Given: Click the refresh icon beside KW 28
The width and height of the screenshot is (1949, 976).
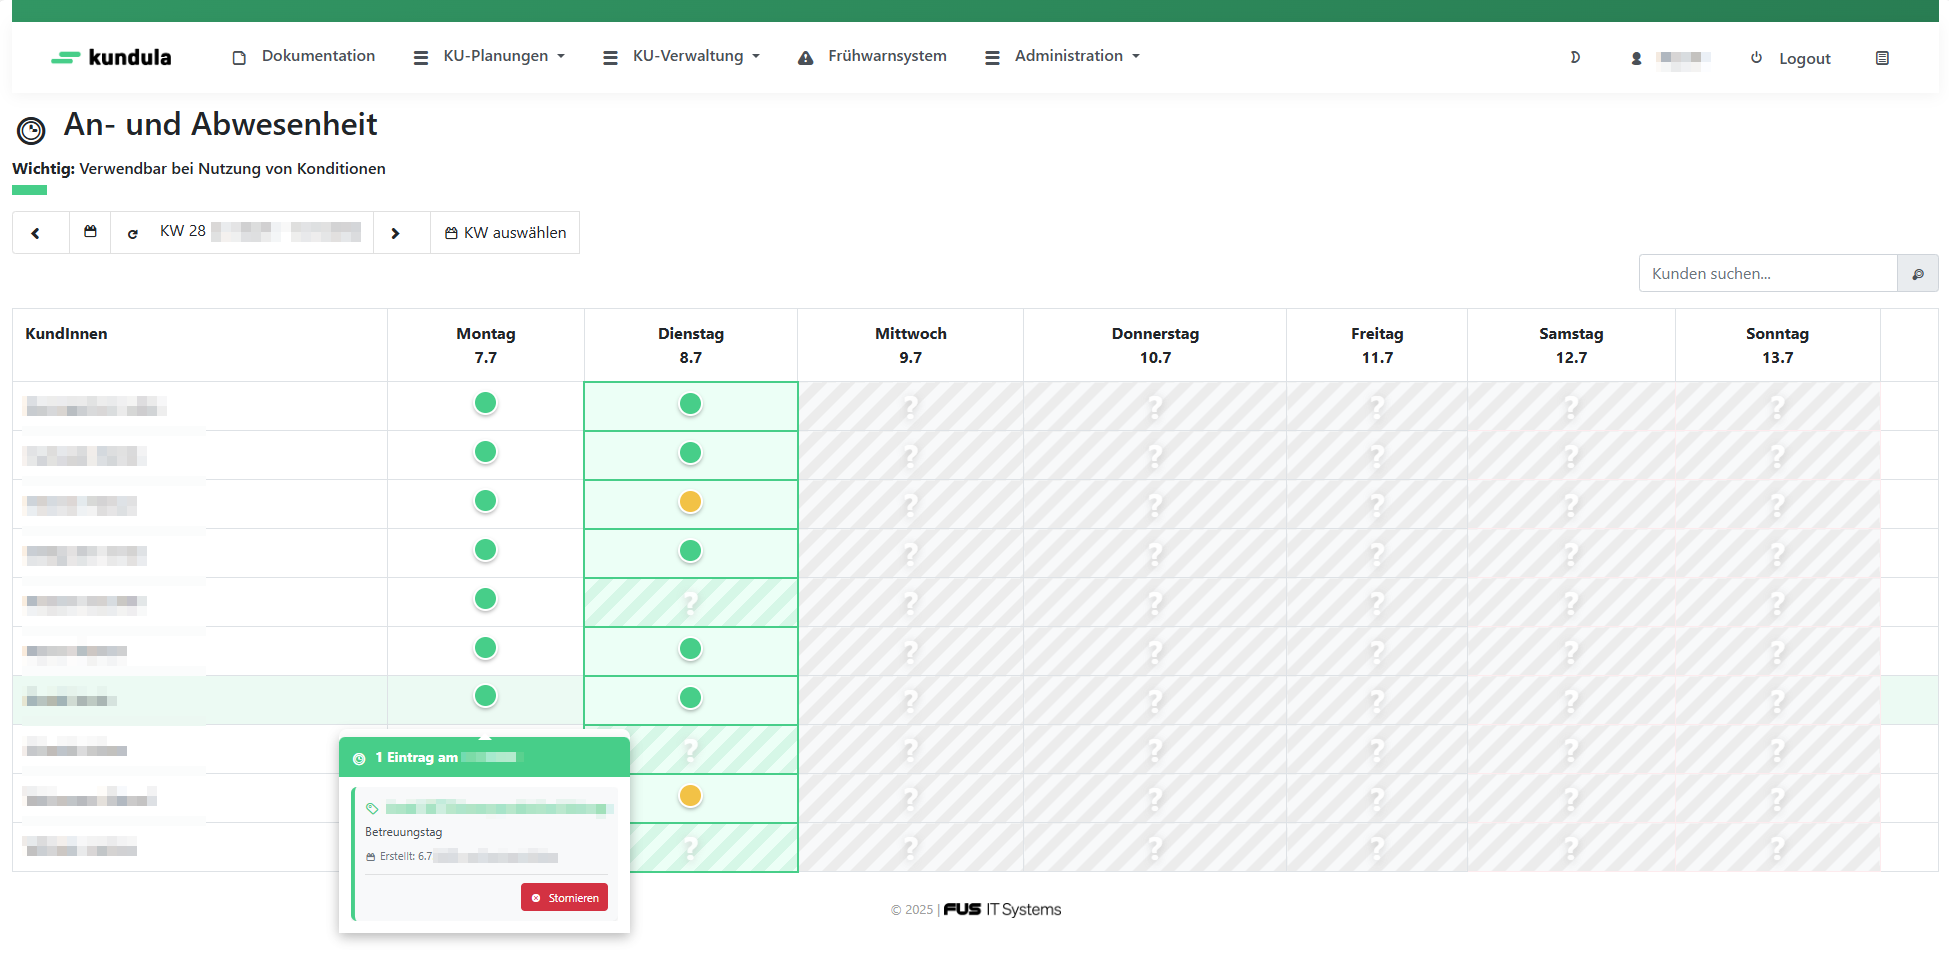Looking at the screenshot, I should click(133, 233).
